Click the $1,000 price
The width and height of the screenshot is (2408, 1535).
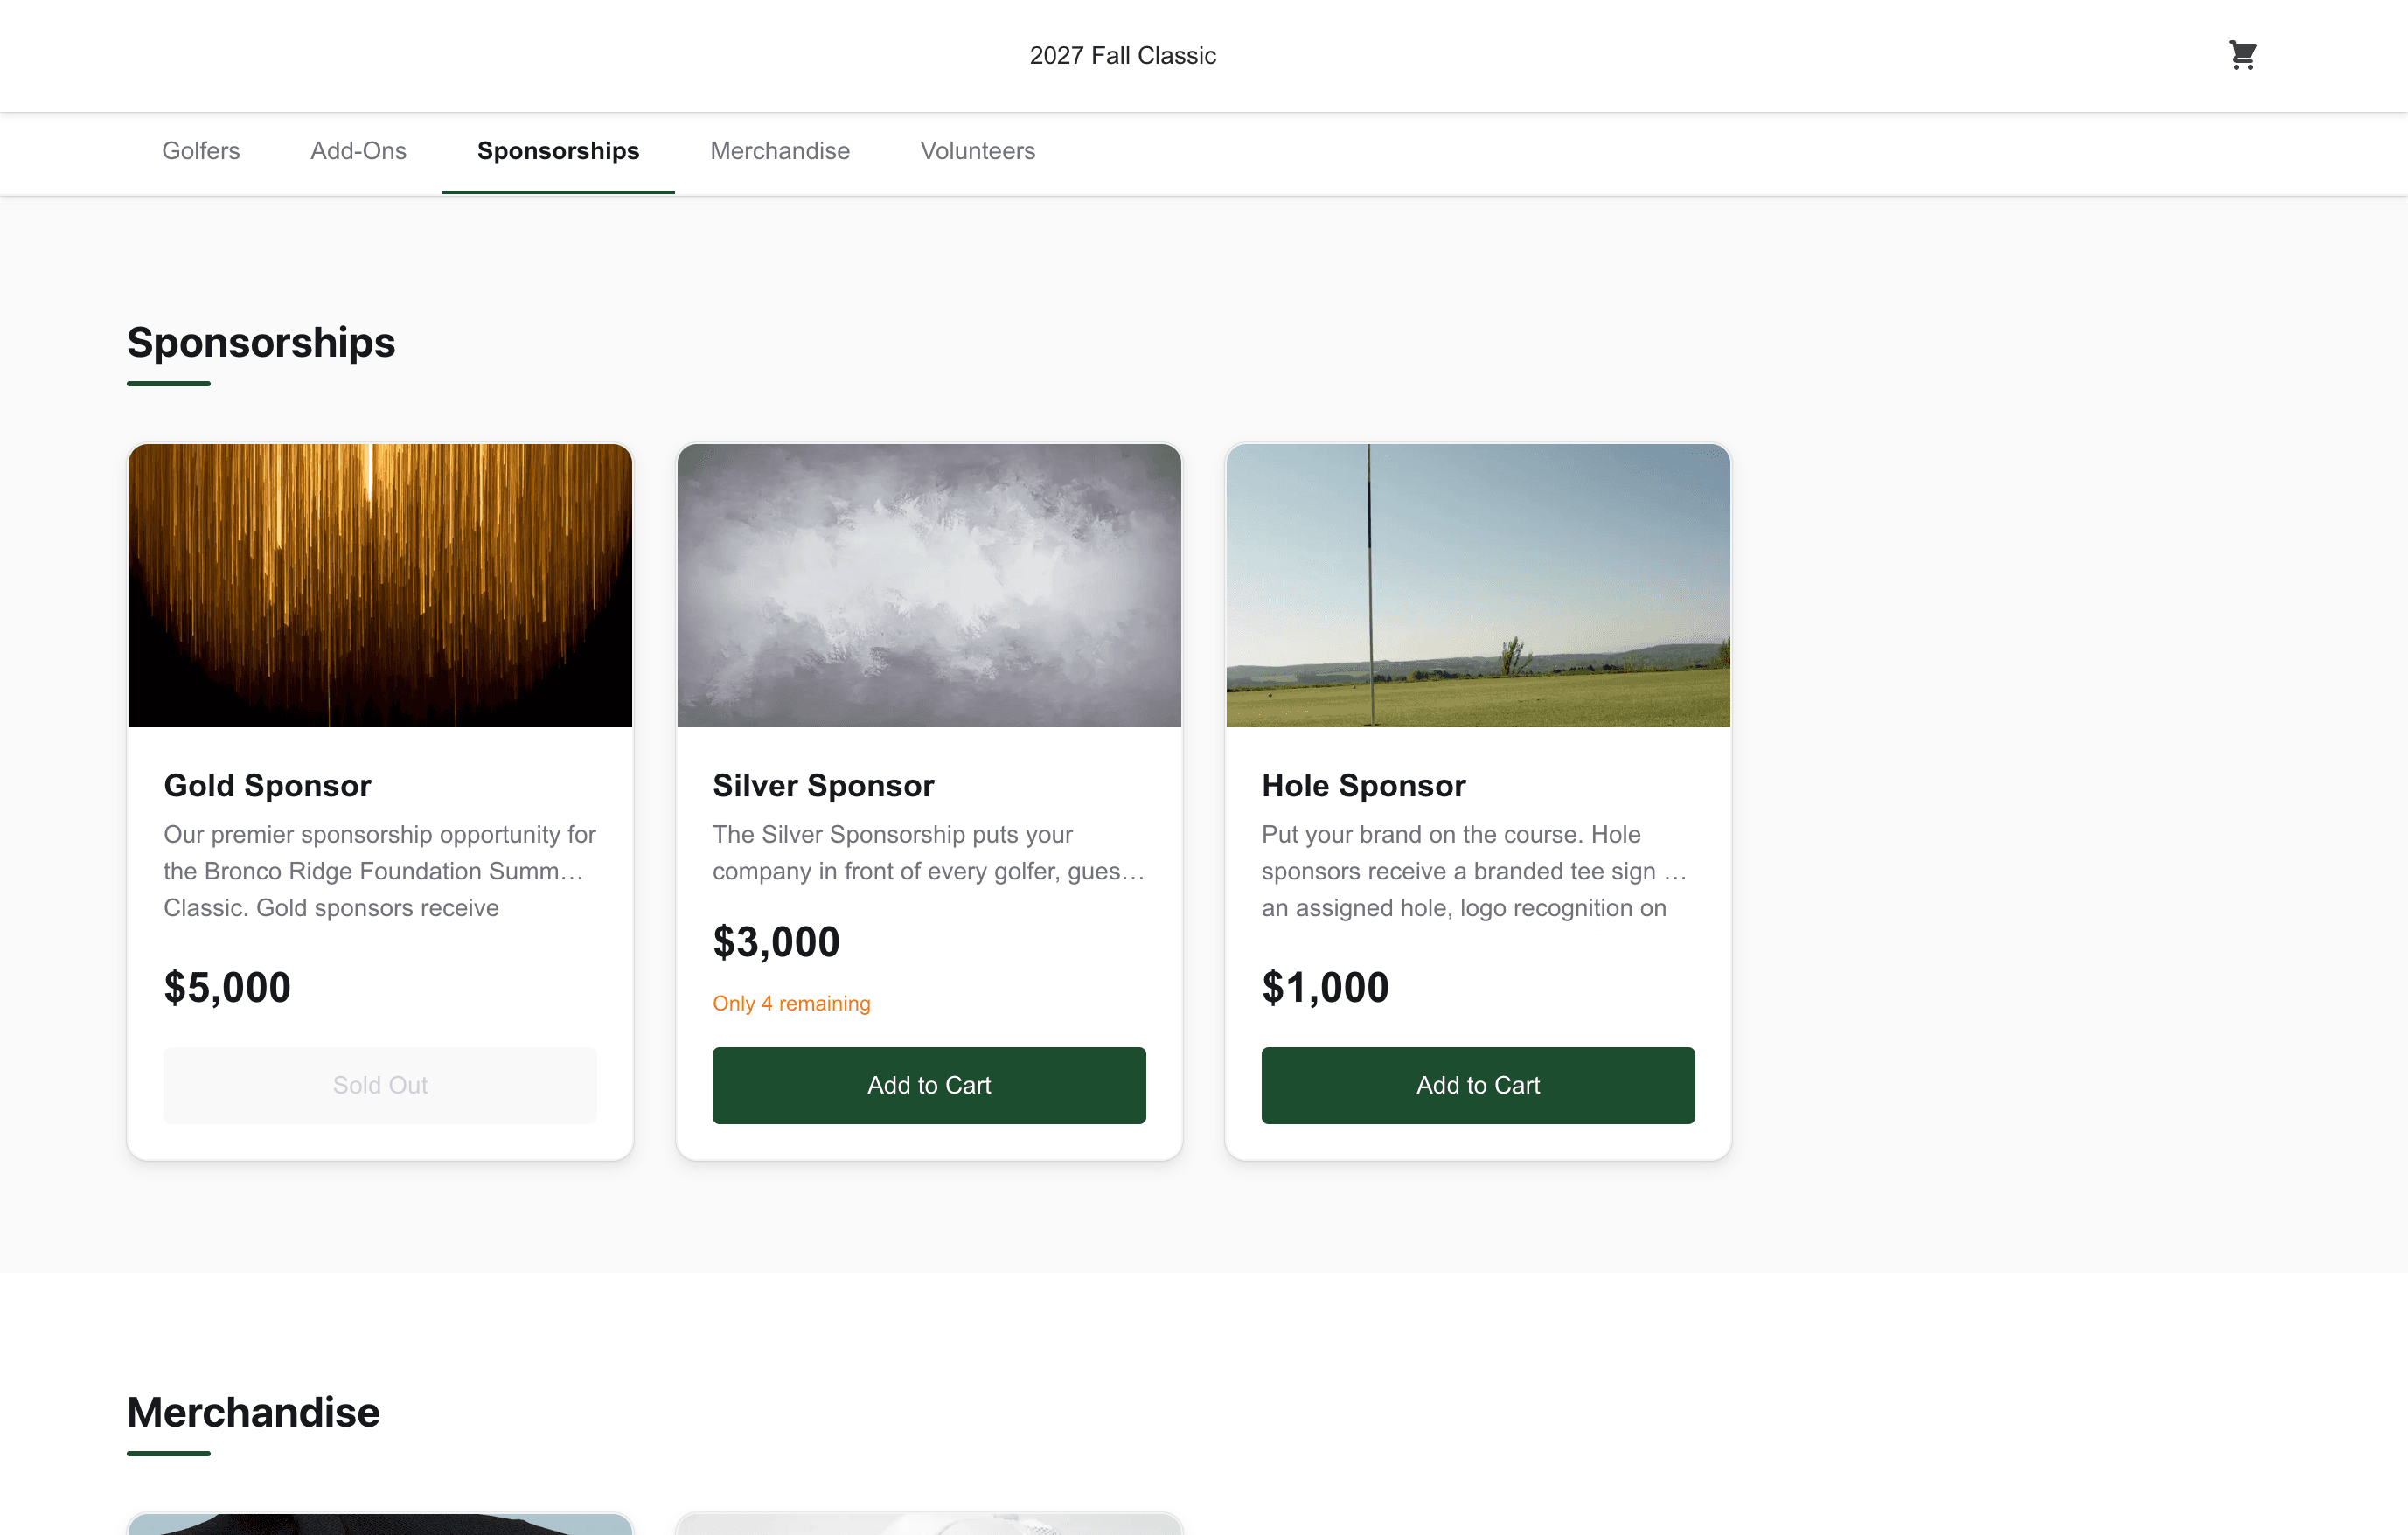1325,987
